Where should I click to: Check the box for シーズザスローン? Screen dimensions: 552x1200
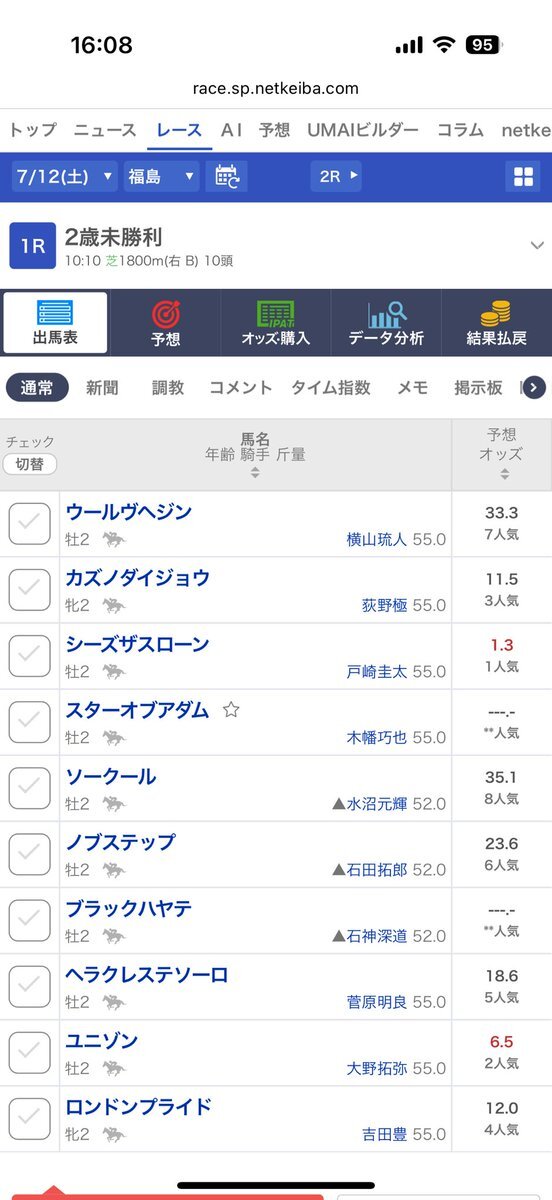[x=30, y=656]
